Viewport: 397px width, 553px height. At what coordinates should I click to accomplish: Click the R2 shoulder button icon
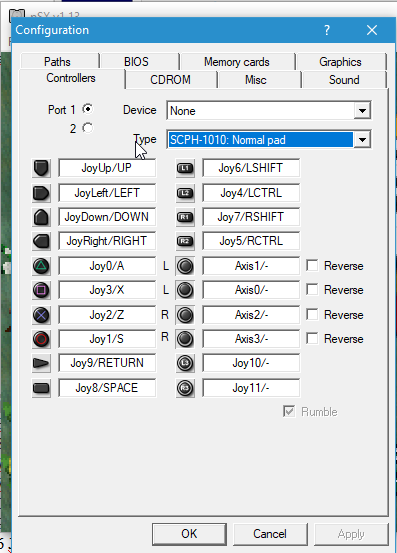pos(185,241)
